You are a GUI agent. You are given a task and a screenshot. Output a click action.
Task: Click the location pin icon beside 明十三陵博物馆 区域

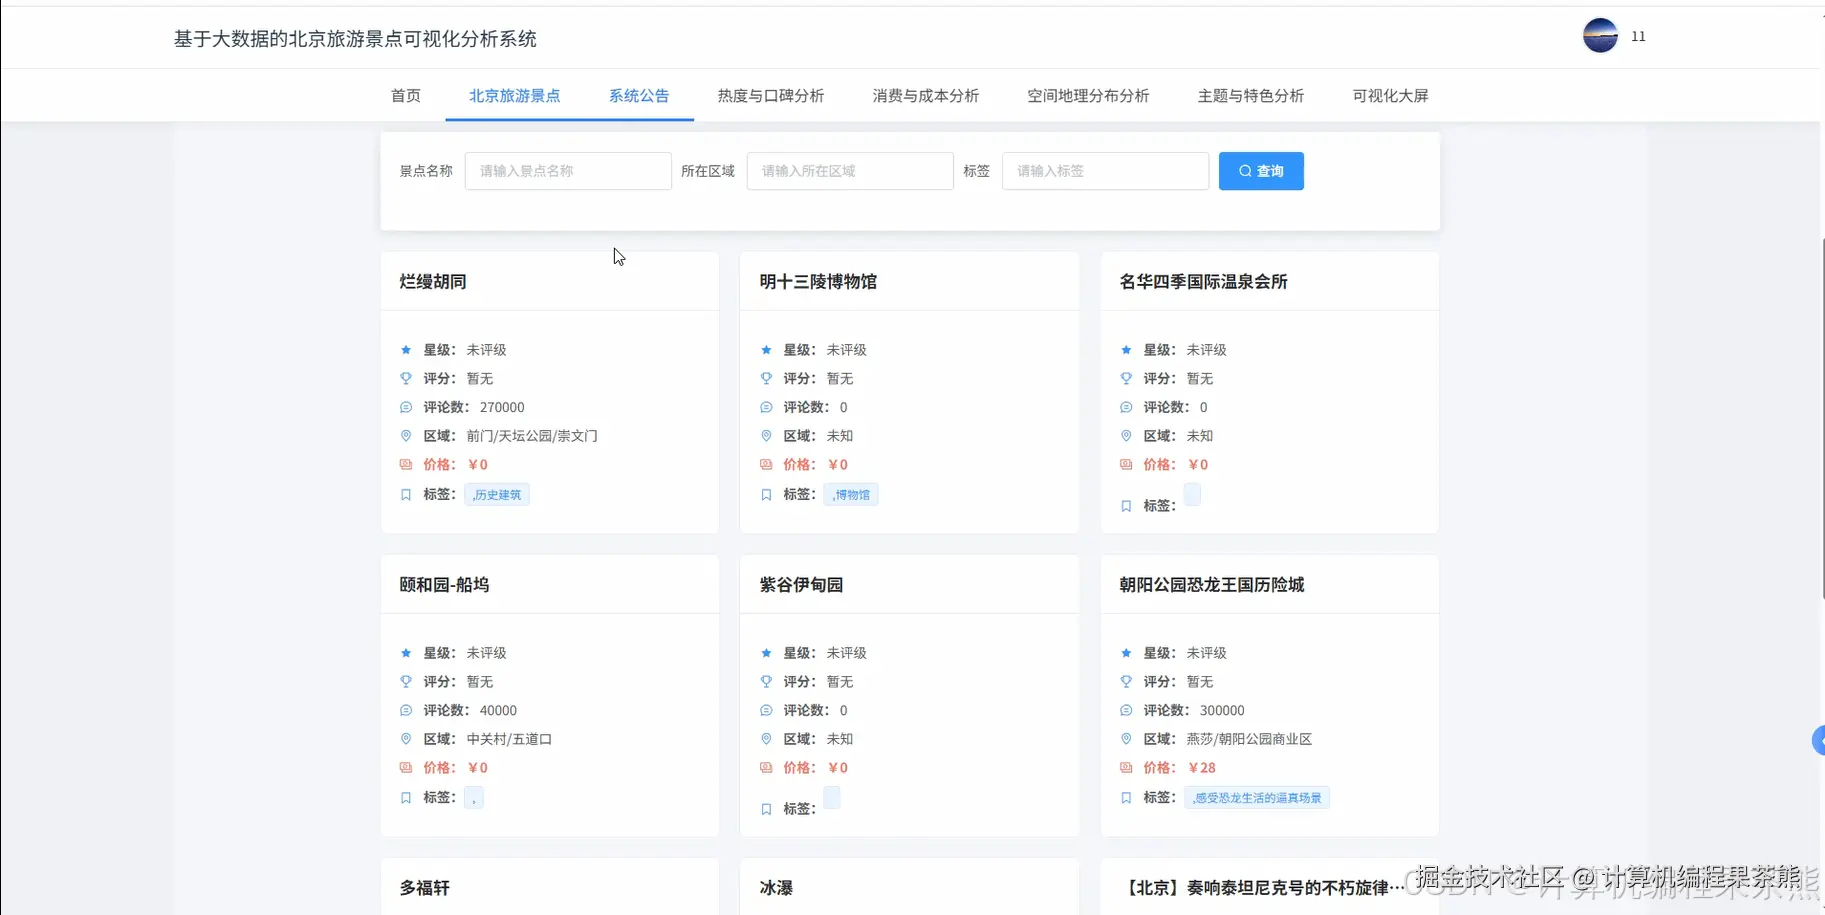(765, 436)
